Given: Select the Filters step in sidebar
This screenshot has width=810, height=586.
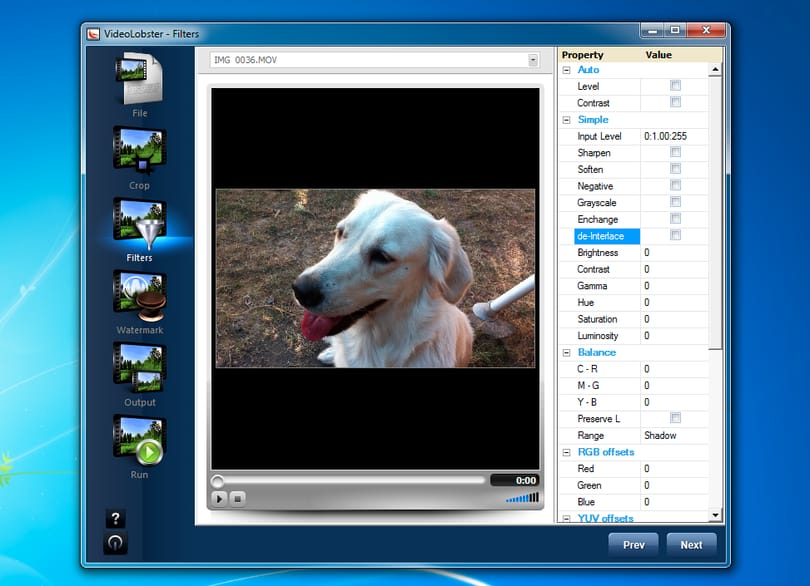Looking at the screenshot, I should (139, 230).
